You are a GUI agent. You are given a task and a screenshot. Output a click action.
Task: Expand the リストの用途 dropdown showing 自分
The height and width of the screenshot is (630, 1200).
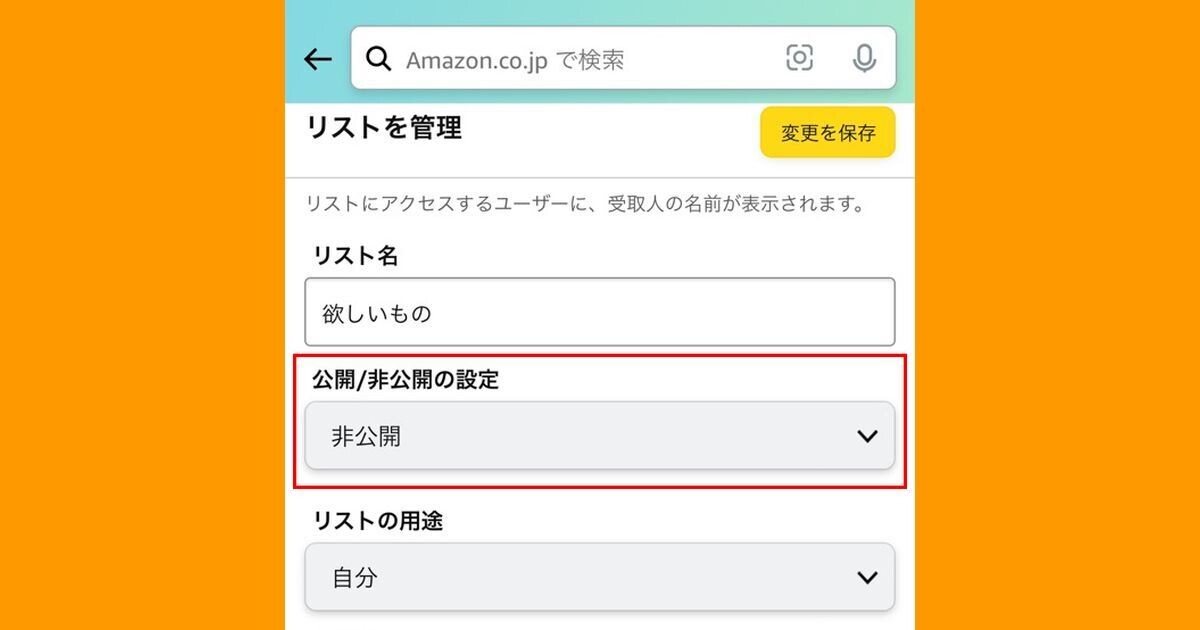click(598, 576)
